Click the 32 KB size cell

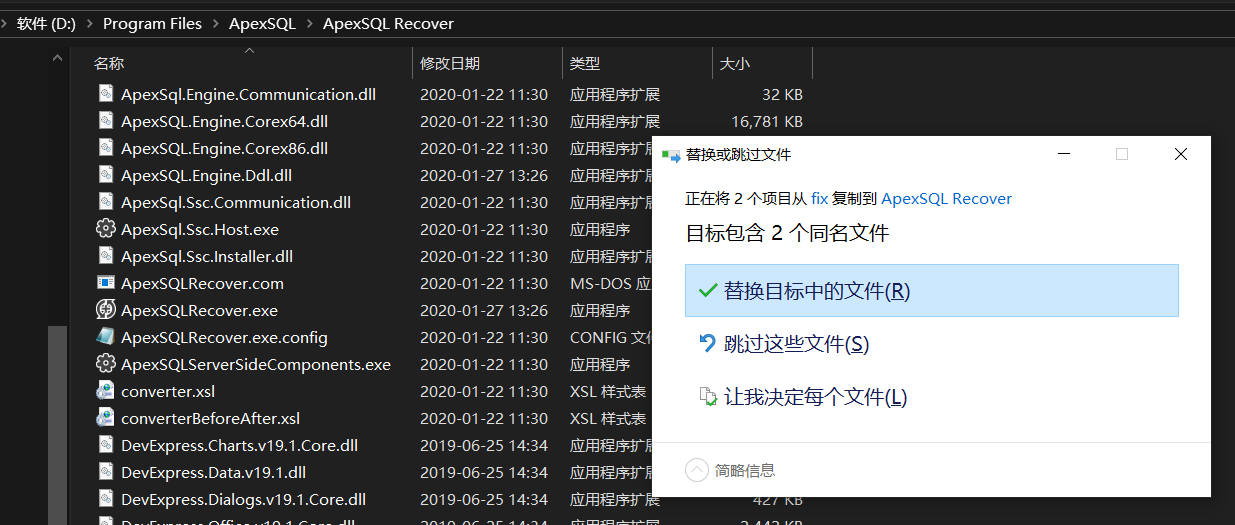pyautogui.click(x=782, y=95)
